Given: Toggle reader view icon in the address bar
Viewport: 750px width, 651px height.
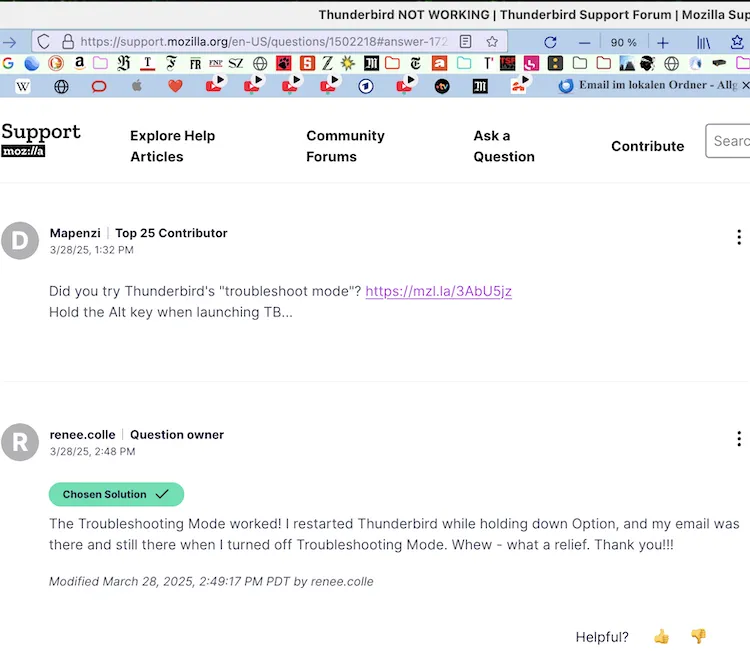Looking at the screenshot, I should point(465,42).
